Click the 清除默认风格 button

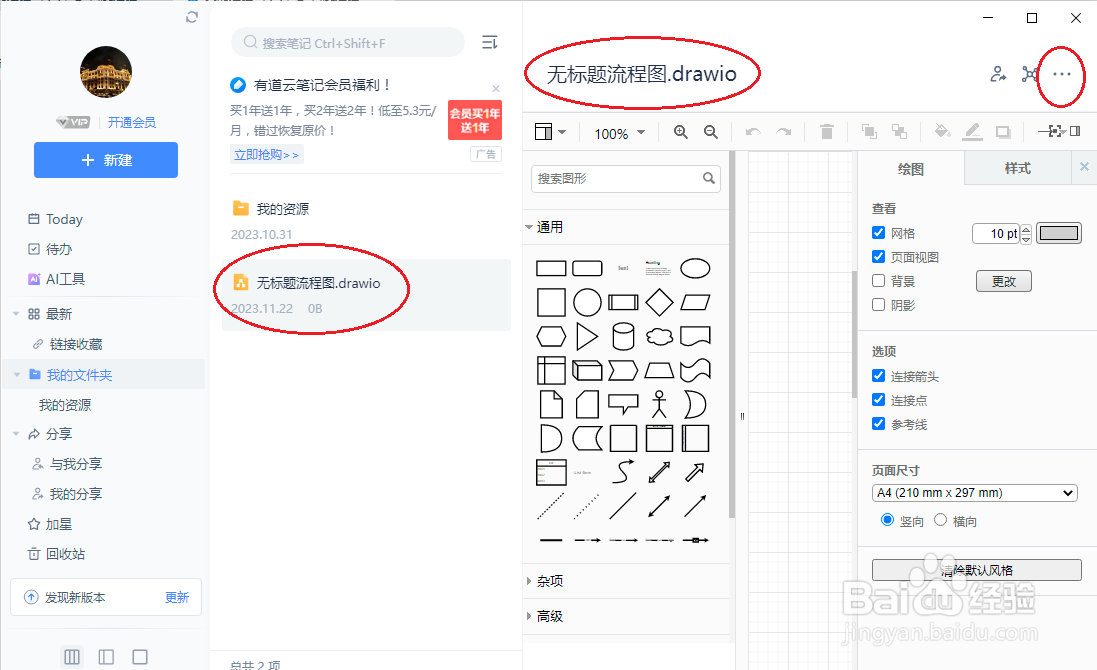point(977,570)
